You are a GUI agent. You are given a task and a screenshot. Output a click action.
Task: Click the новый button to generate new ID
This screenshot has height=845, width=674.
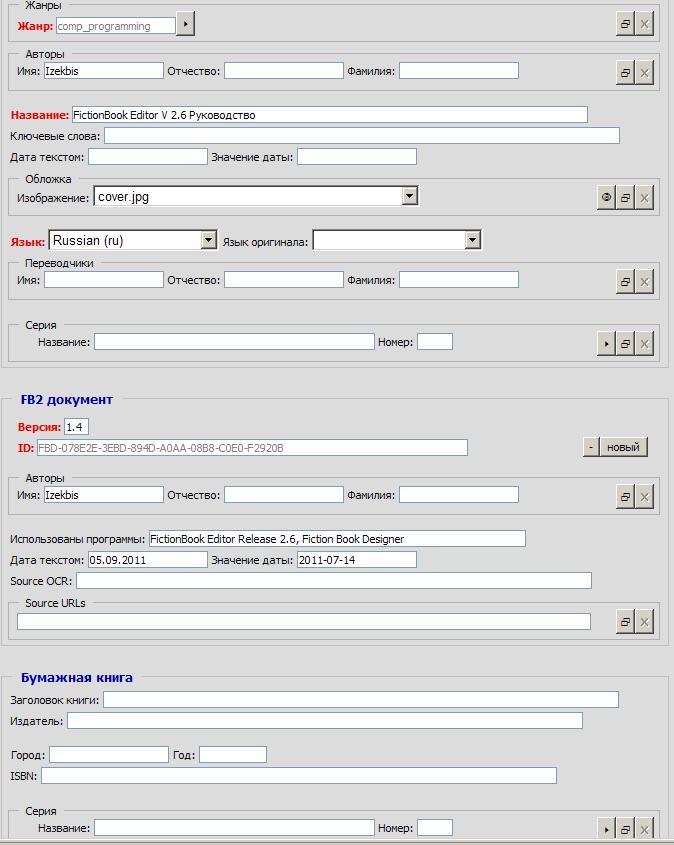(623, 447)
